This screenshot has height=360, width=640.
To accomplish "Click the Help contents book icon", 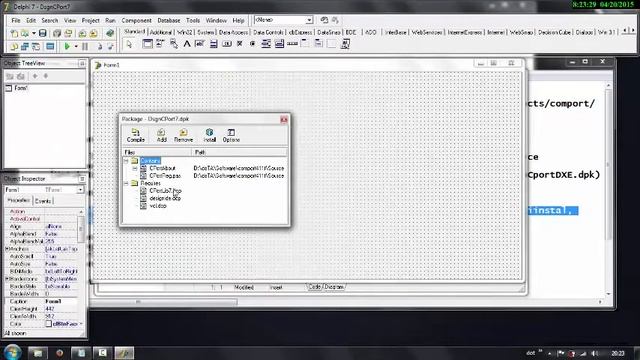I will (110, 33).
